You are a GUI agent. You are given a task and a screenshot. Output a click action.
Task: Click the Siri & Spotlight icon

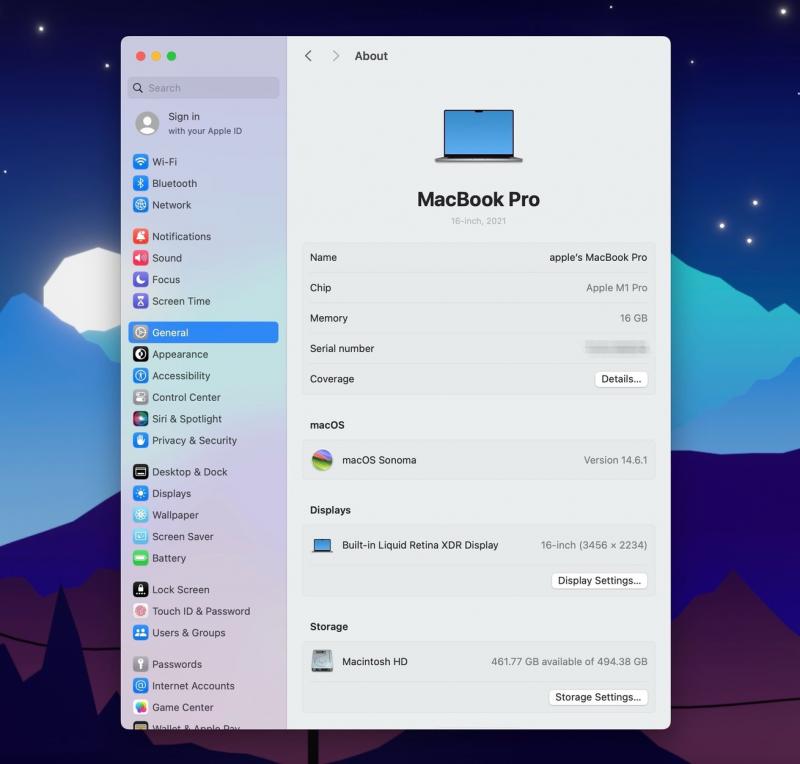click(x=140, y=418)
